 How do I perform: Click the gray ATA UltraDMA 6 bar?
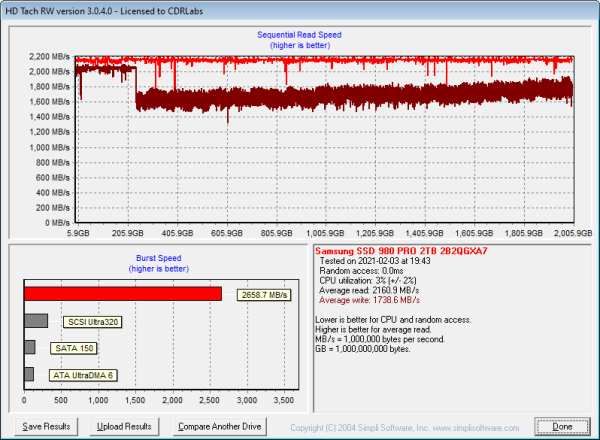(x=28, y=374)
